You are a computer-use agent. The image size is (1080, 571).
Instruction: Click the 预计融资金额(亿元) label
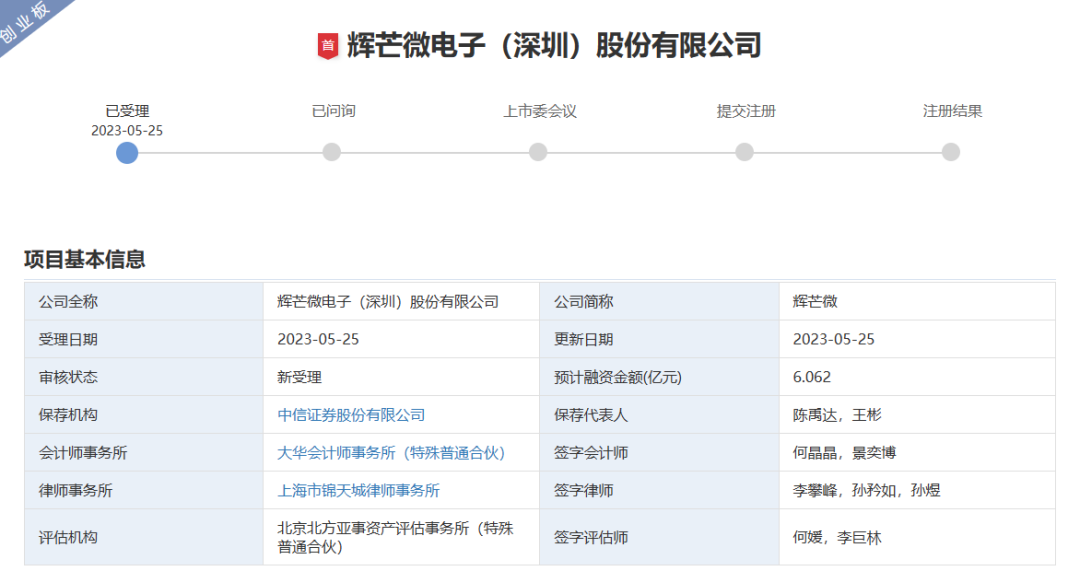[x=618, y=377]
